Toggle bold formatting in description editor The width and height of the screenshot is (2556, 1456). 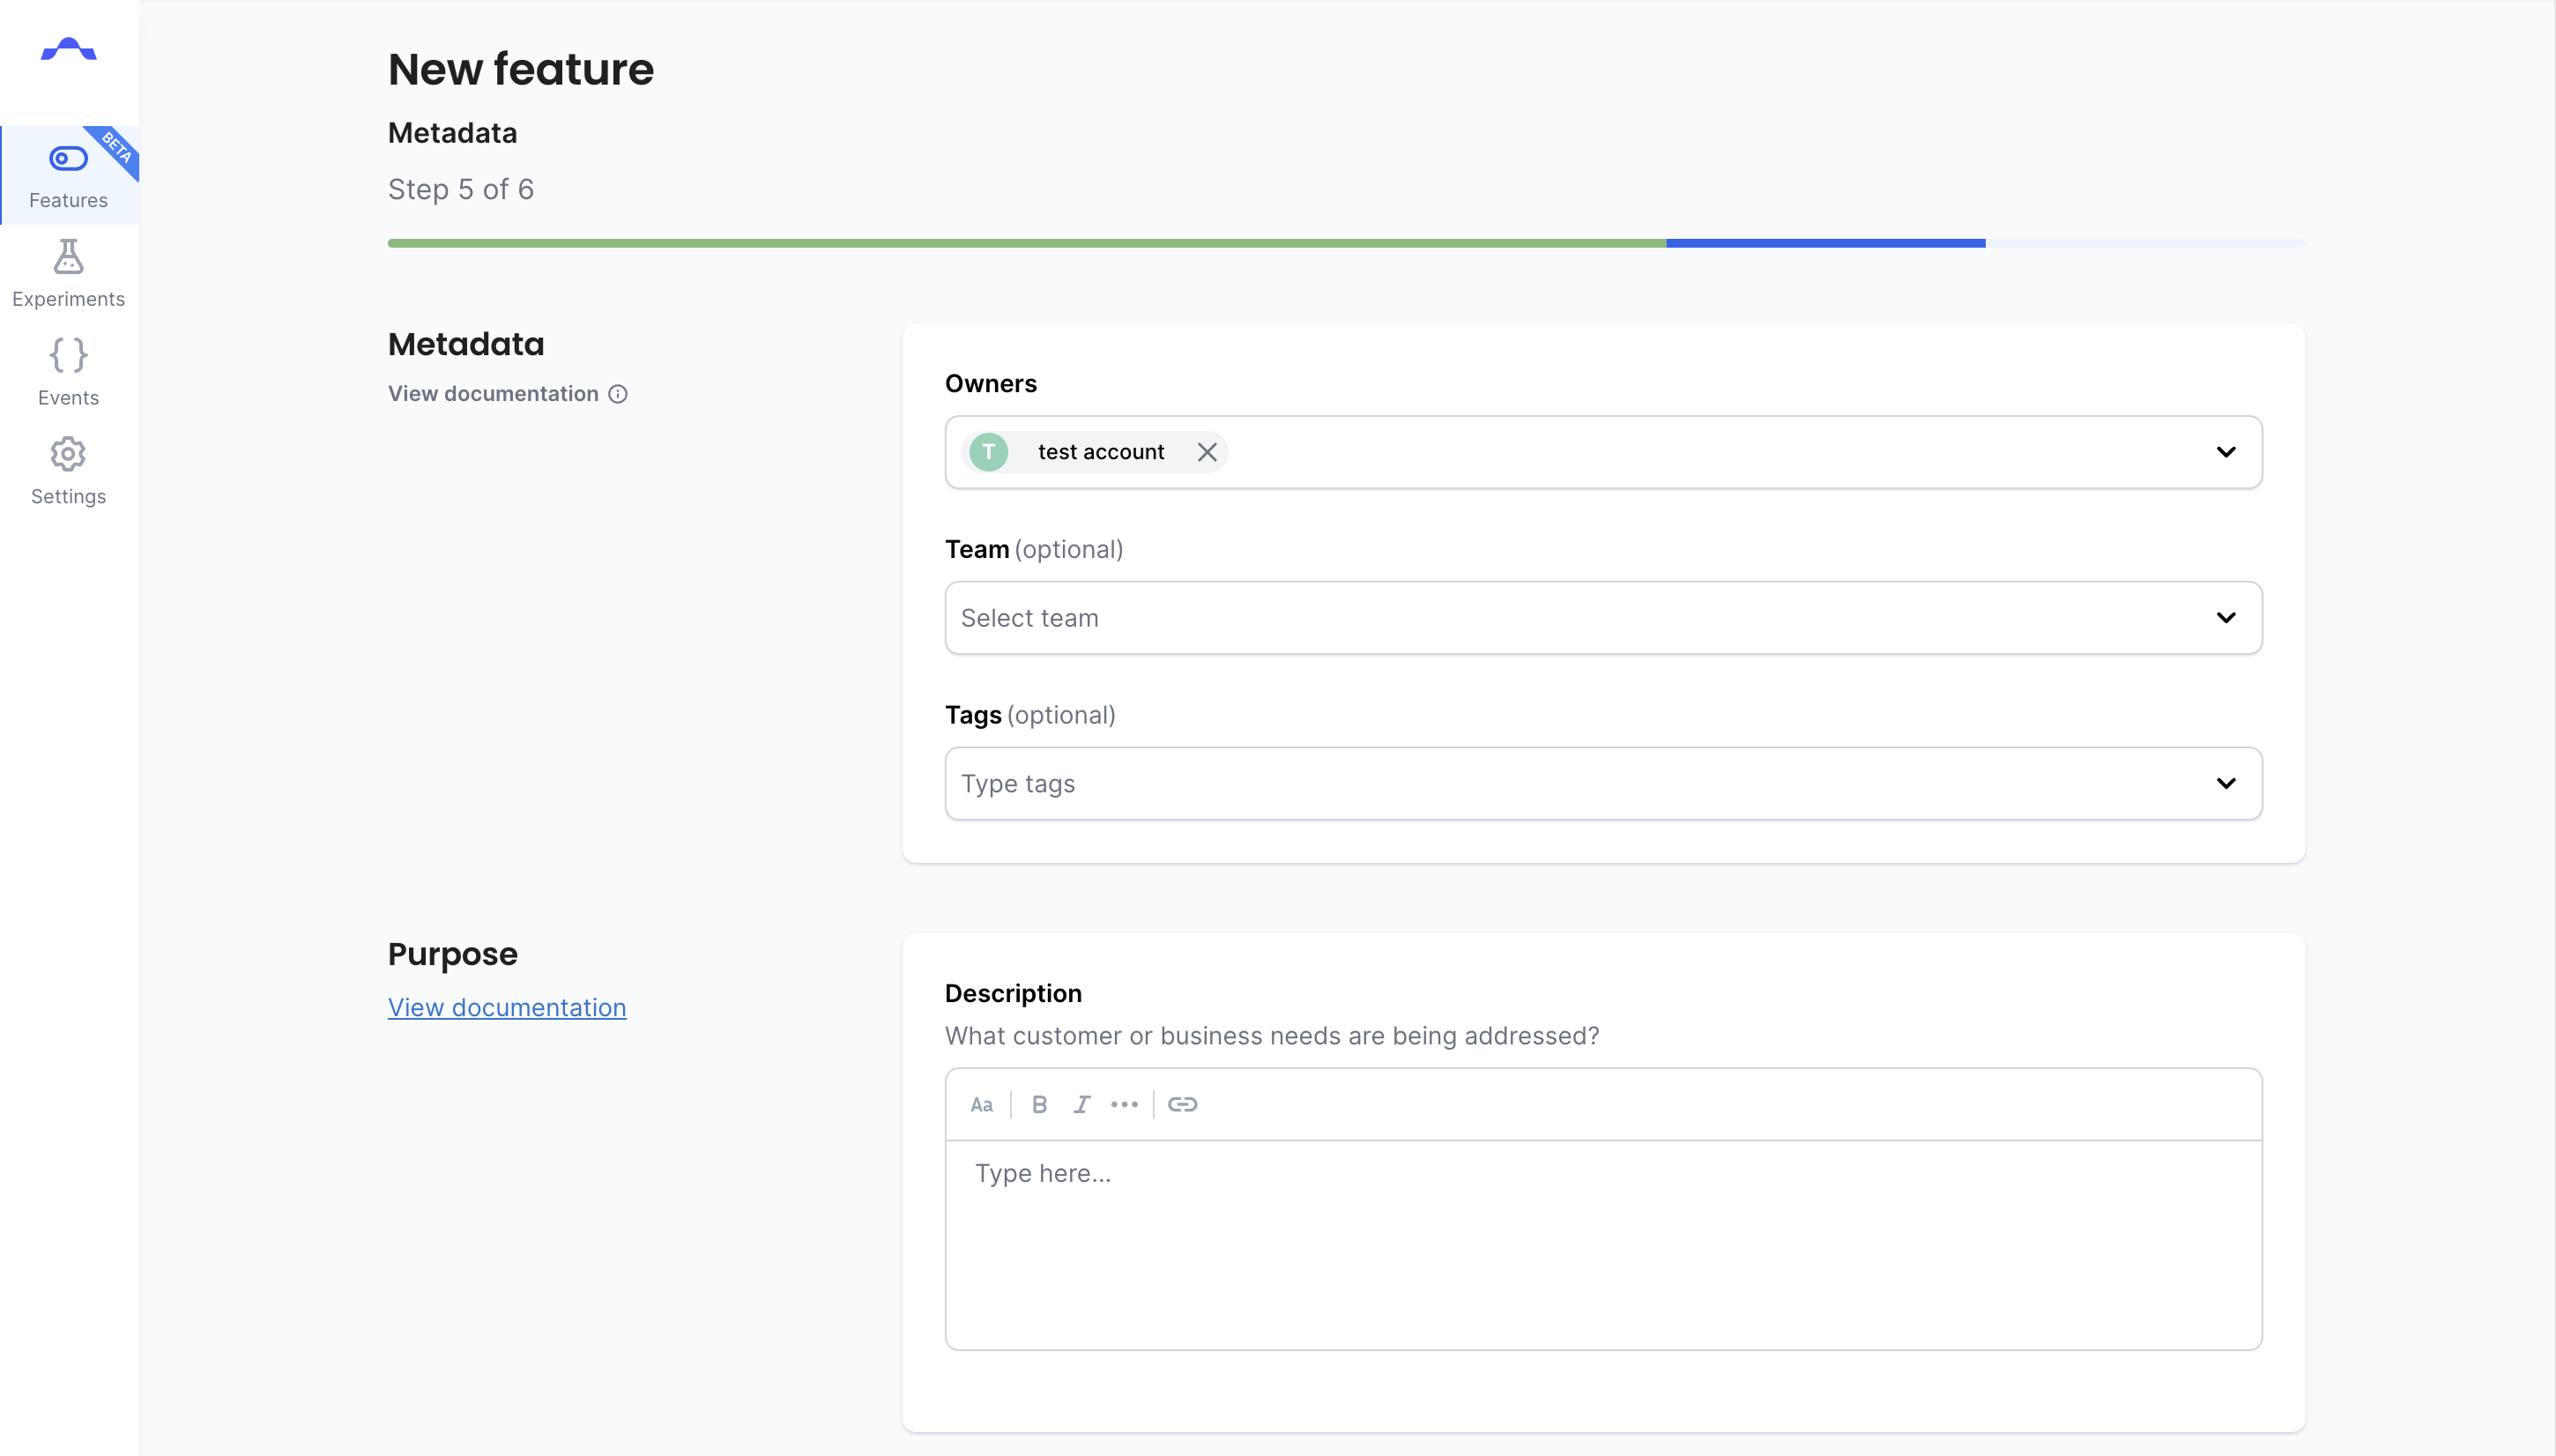click(x=1039, y=1105)
